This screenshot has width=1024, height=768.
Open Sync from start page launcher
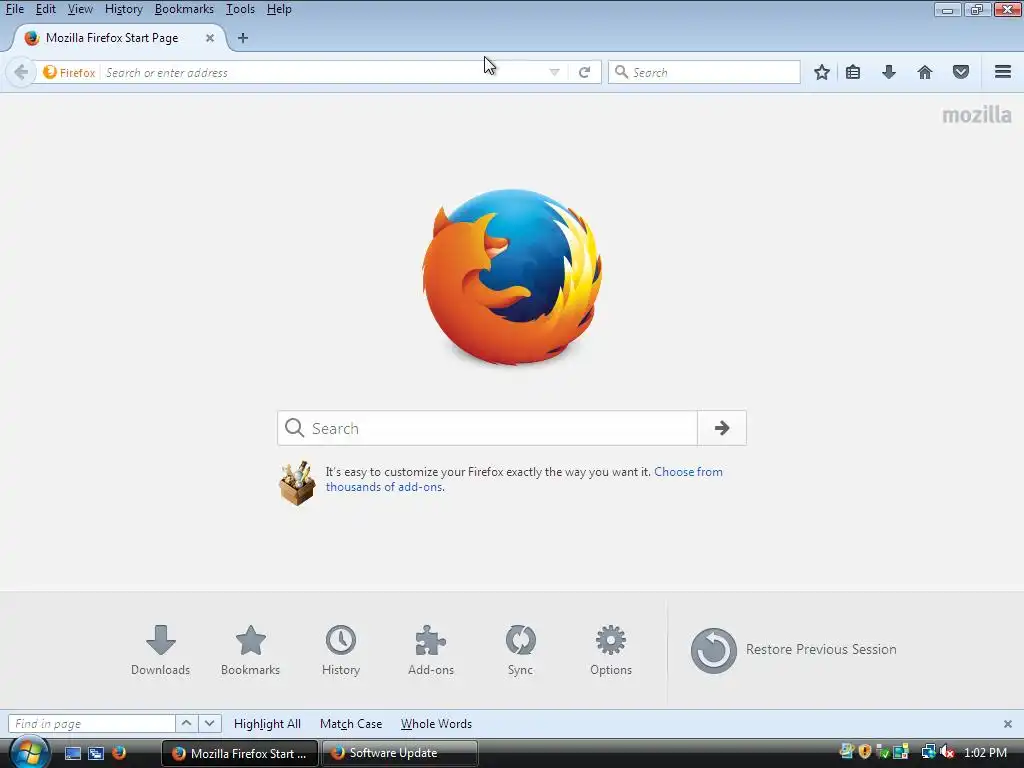tap(520, 650)
